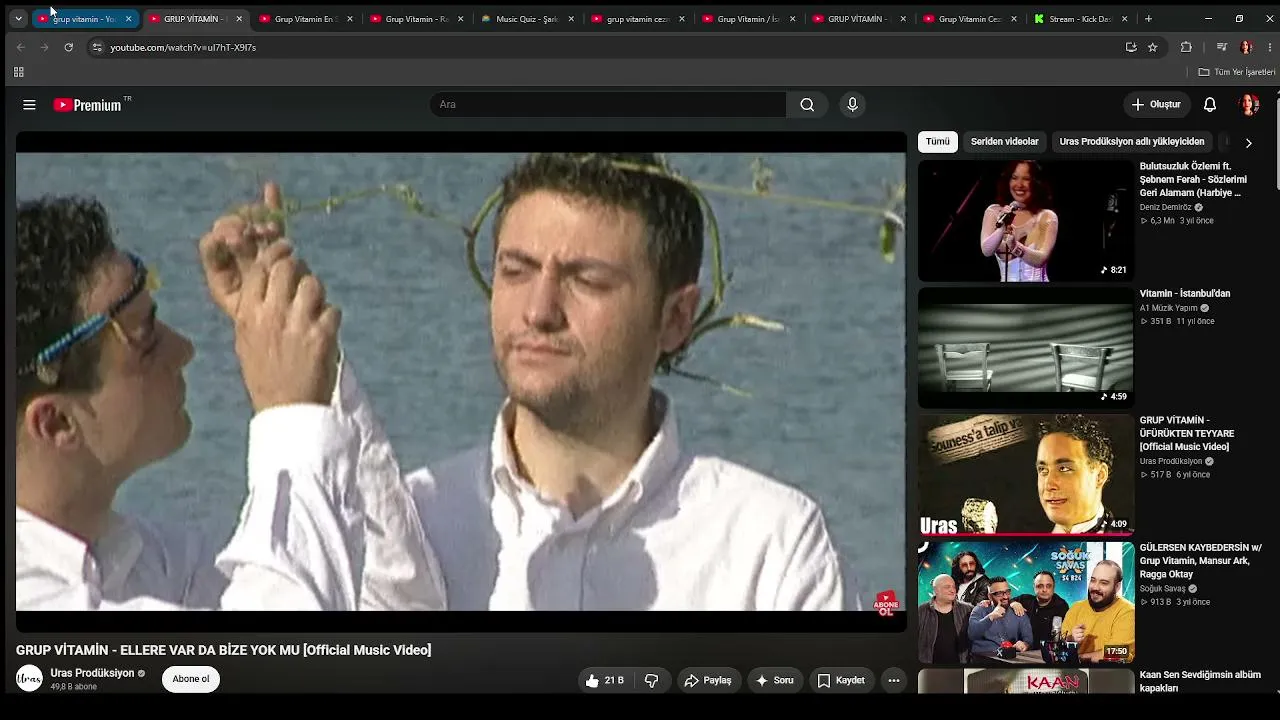Open the Vitamin - İstanbul'dan video title
1280x720 pixels.
click(x=1185, y=294)
